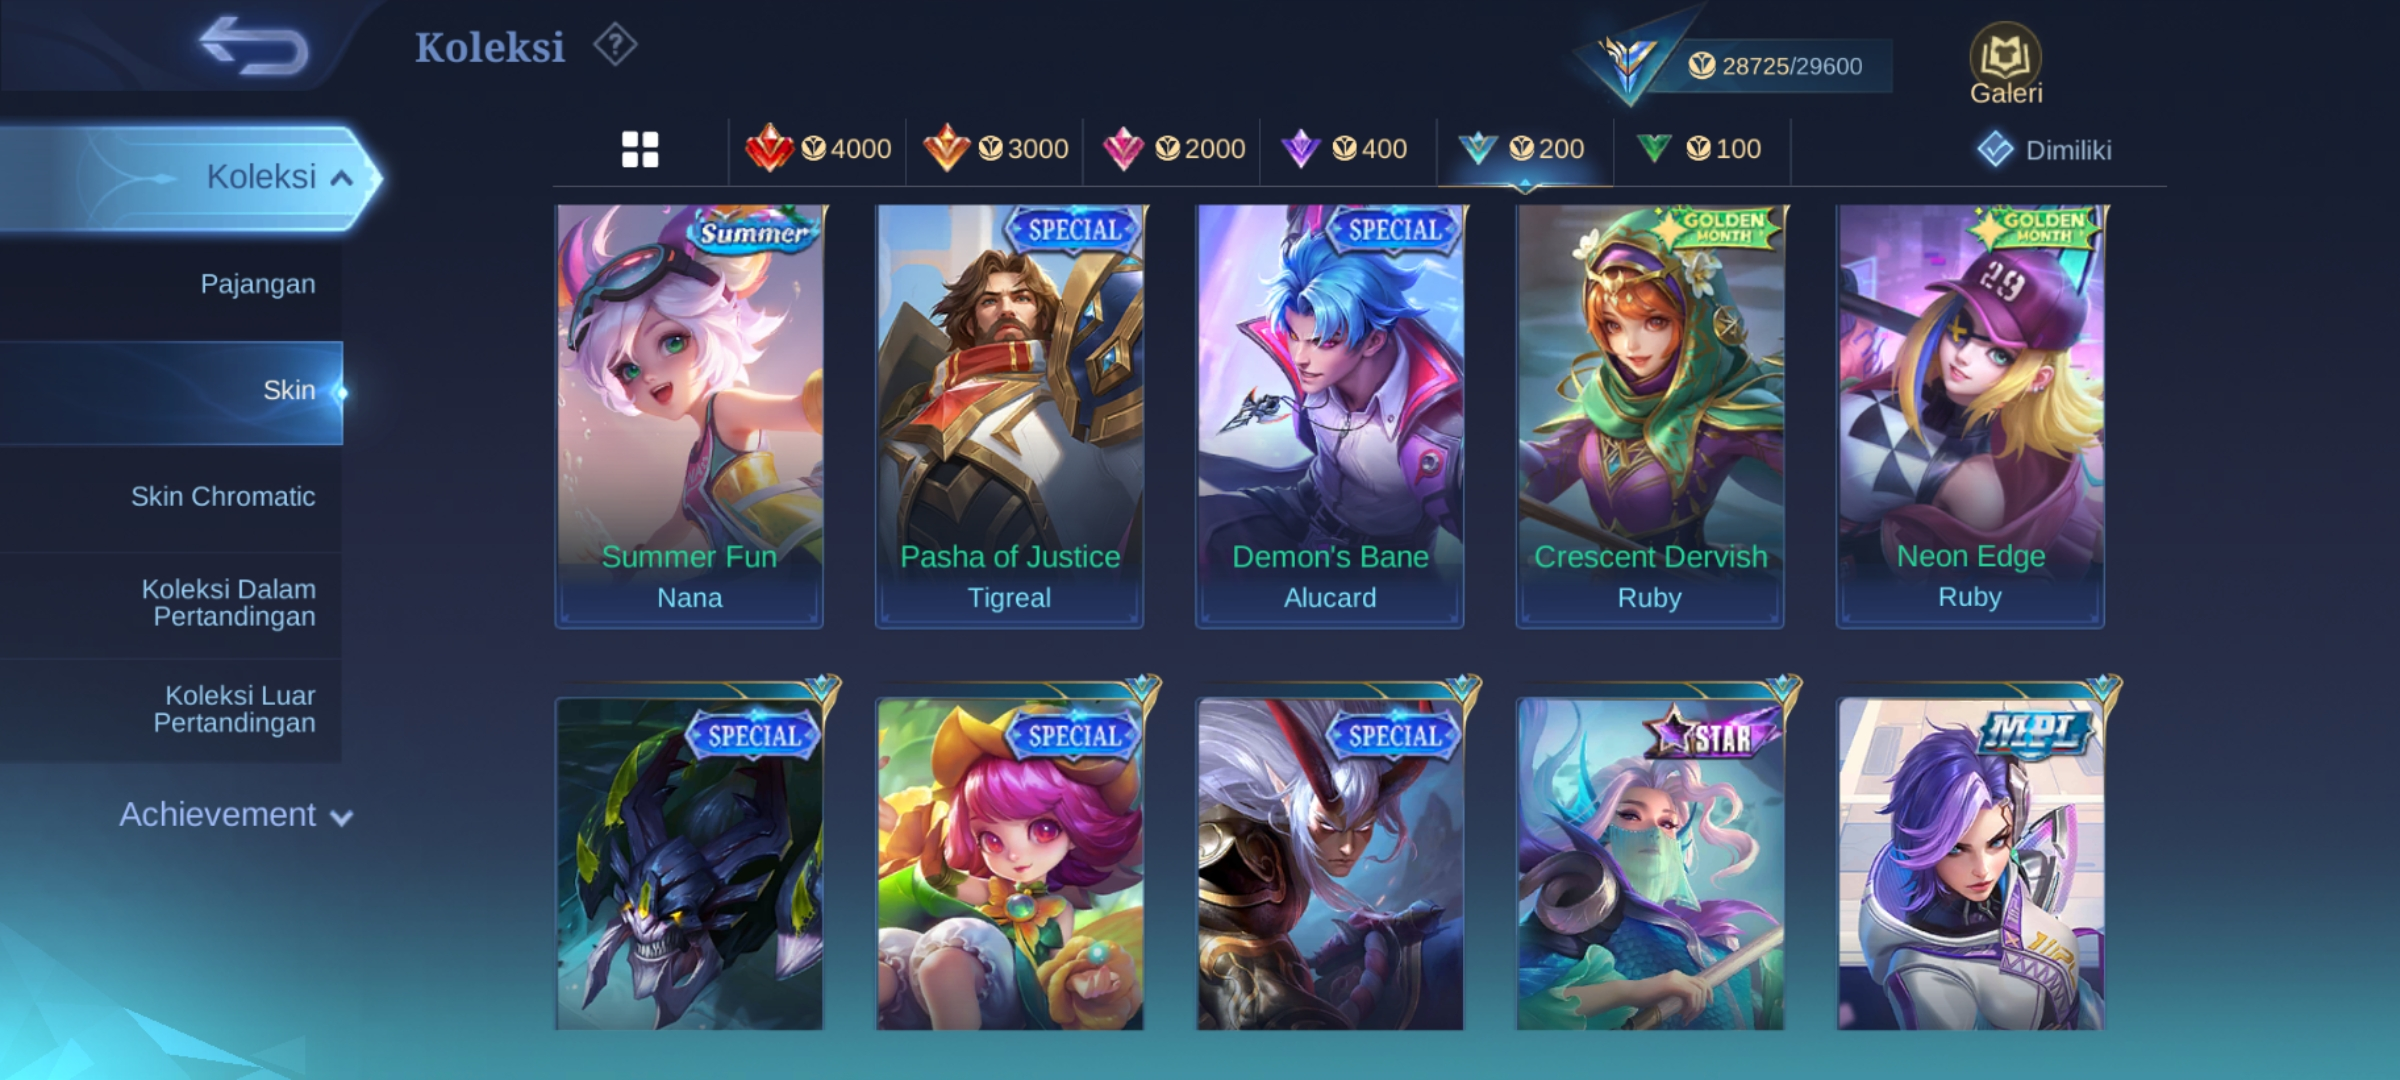Open the Koleksi help question mark
Image resolution: width=2400 pixels, height=1080 pixels.
614,45
